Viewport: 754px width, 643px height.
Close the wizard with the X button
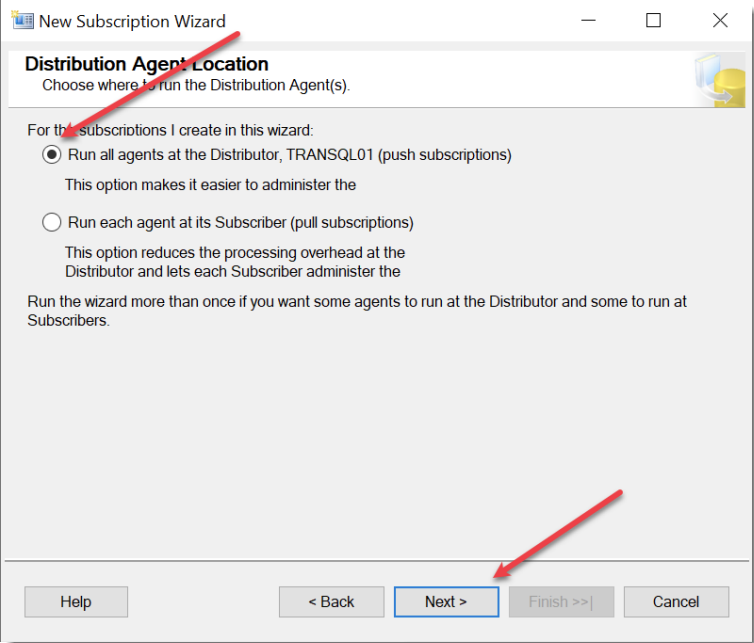click(x=720, y=20)
